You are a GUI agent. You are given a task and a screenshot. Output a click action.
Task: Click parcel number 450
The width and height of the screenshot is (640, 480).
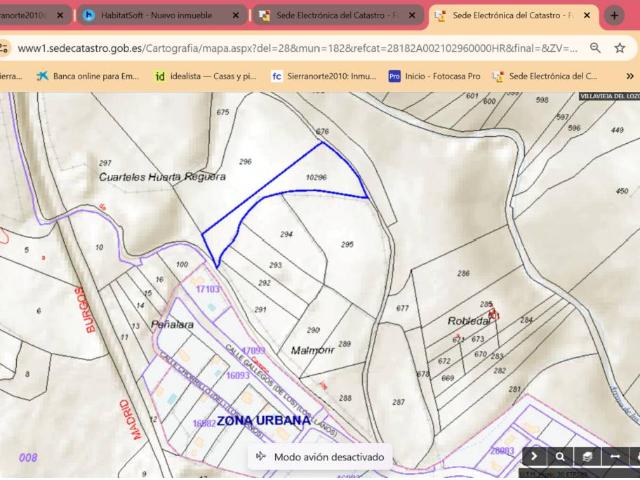(x=622, y=191)
